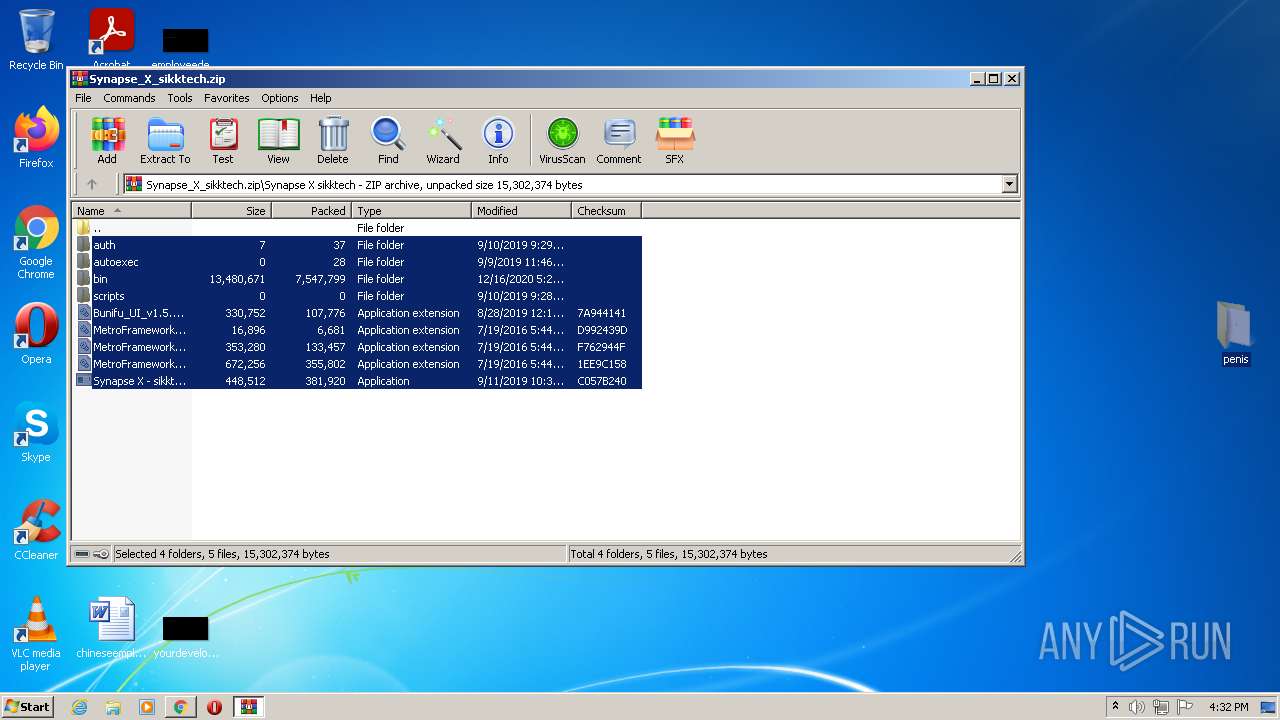
Task: Click the Test archive icon
Action: 223,141
